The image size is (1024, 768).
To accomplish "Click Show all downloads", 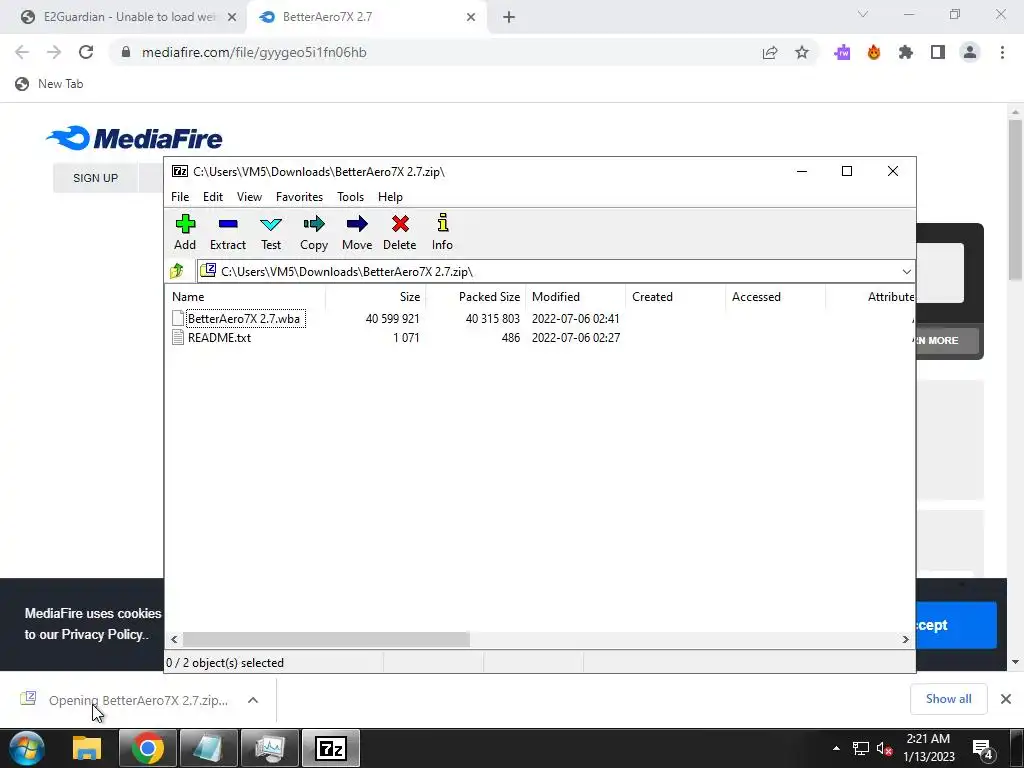I will coord(948,699).
